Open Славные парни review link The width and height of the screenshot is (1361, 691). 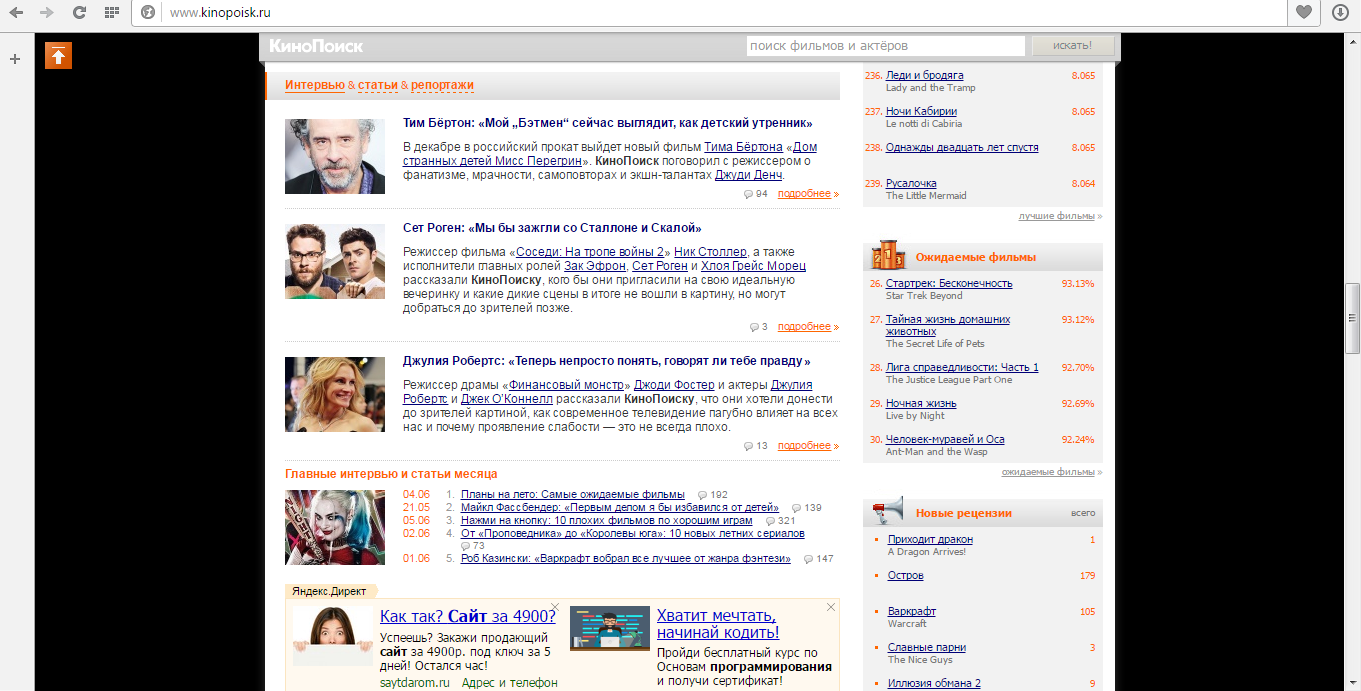pyautogui.click(x=927, y=648)
